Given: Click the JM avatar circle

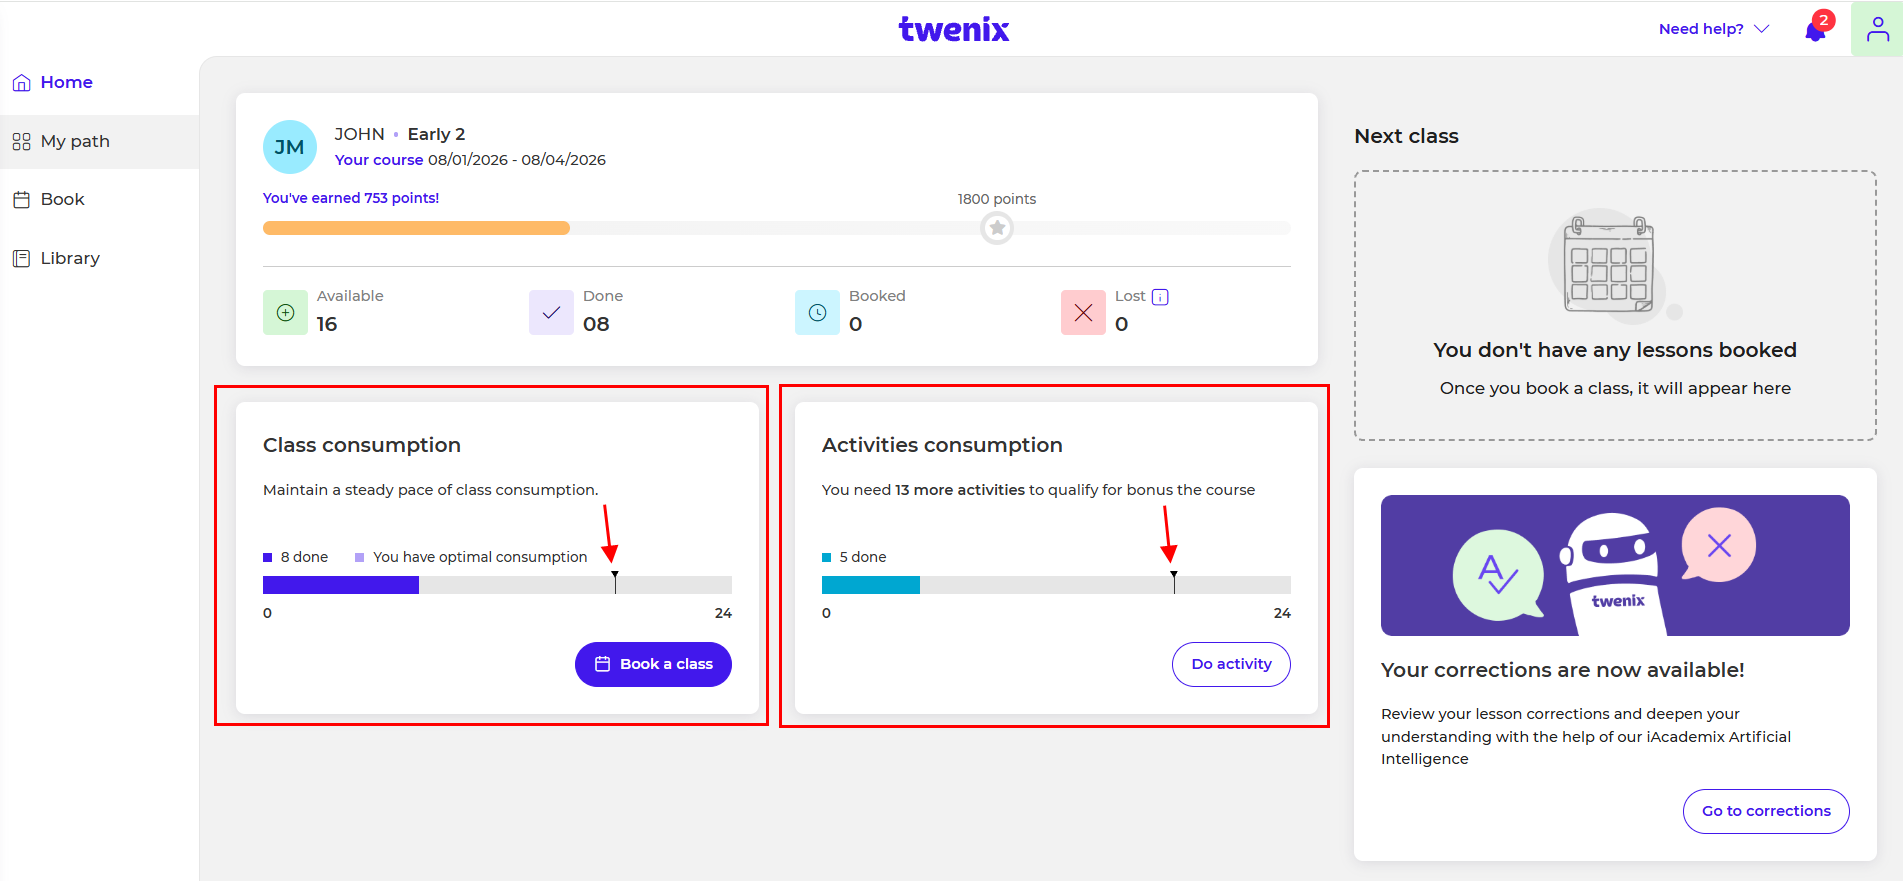Looking at the screenshot, I should pyautogui.click(x=289, y=147).
